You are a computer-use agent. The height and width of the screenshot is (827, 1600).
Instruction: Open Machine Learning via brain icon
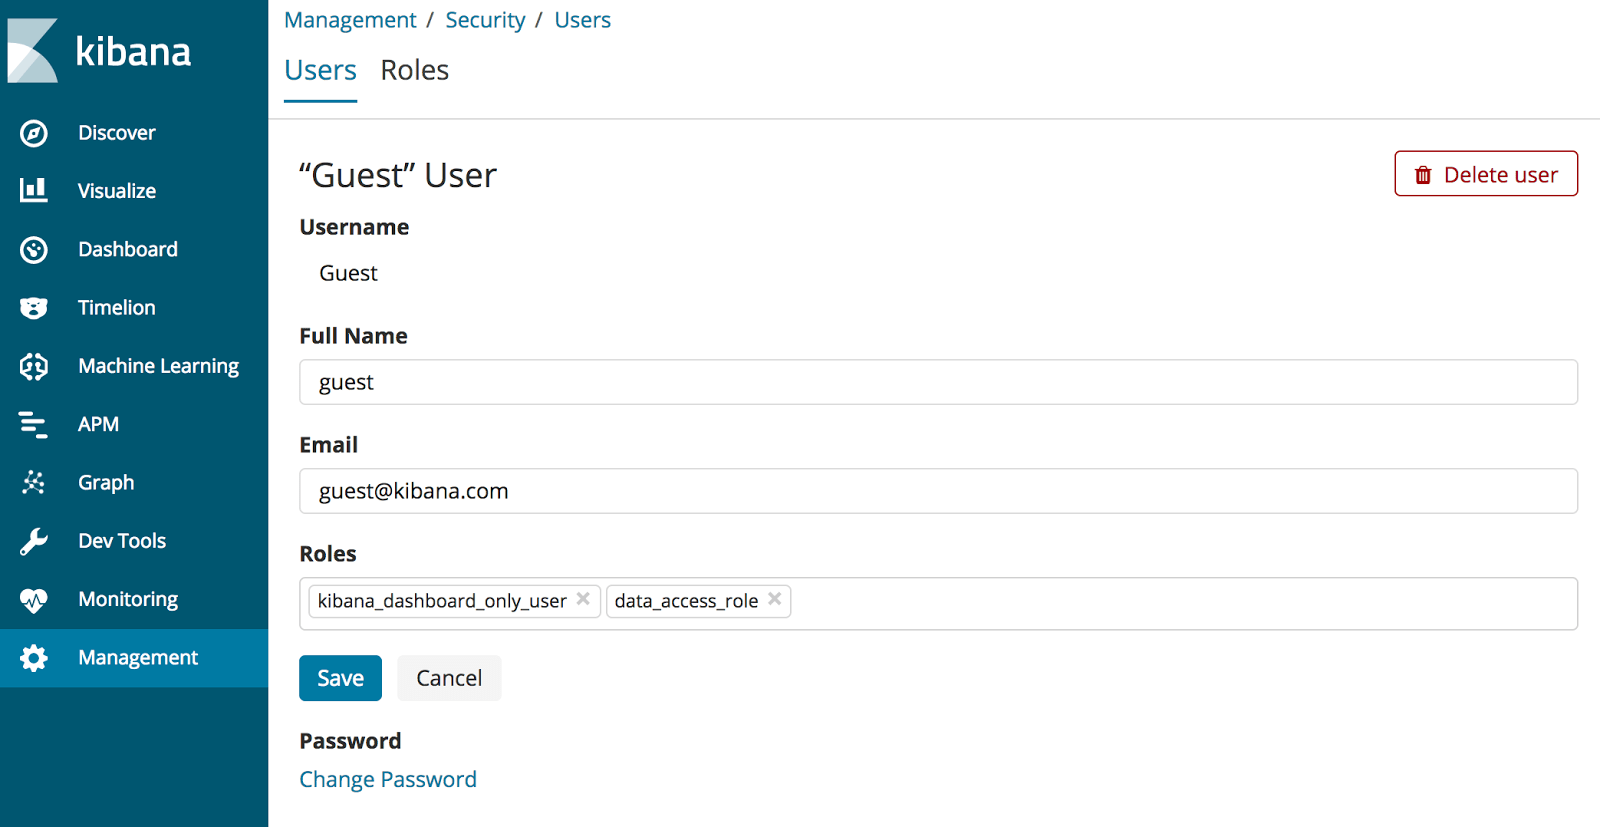click(x=34, y=366)
